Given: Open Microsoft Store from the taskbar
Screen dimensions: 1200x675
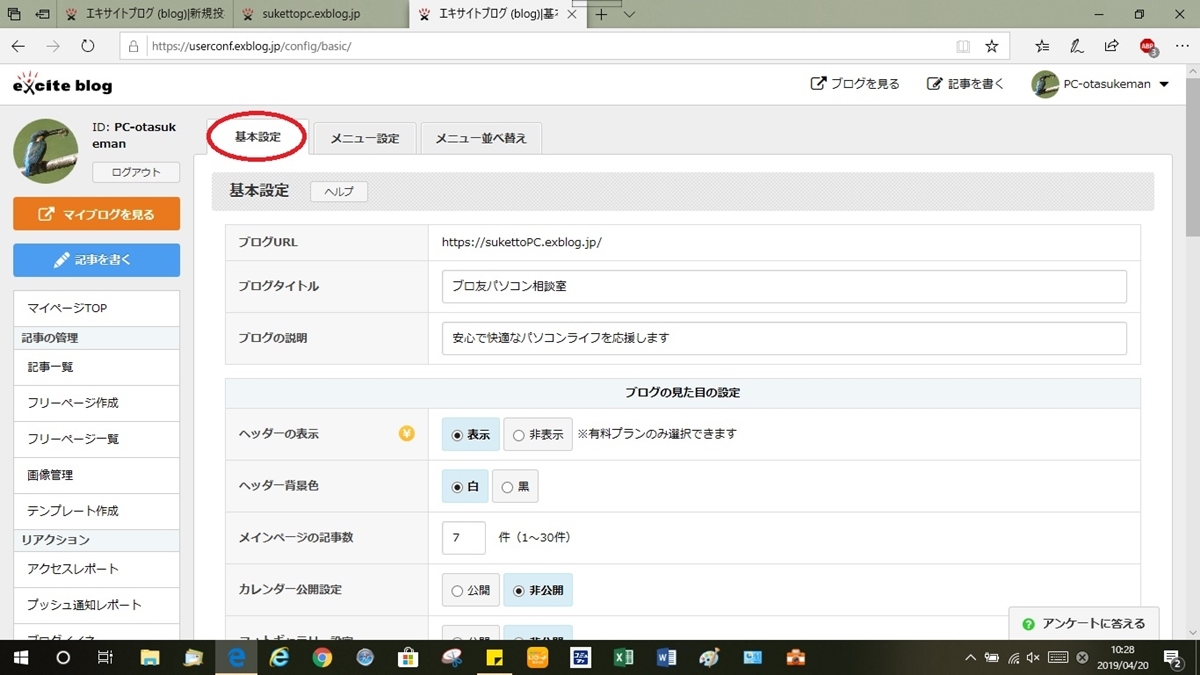Looking at the screenshot, I should point(408,658).
